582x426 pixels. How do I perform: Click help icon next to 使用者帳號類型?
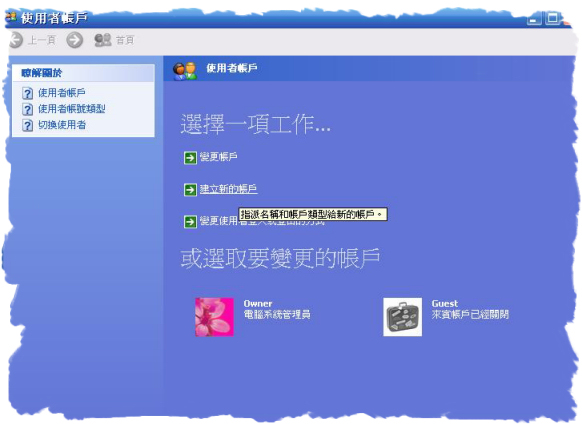[27, 109]
